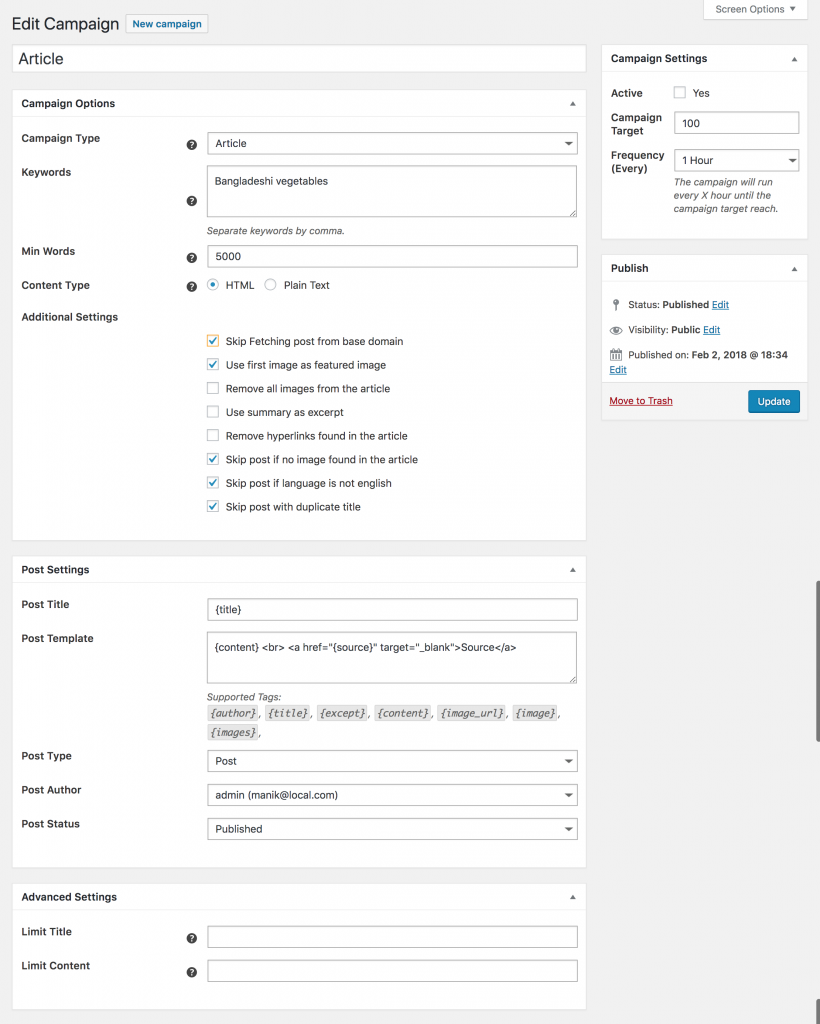This screenshot has width=820, height=1024.
Task: Click the Keywords text area
Action: pos(392,191)
